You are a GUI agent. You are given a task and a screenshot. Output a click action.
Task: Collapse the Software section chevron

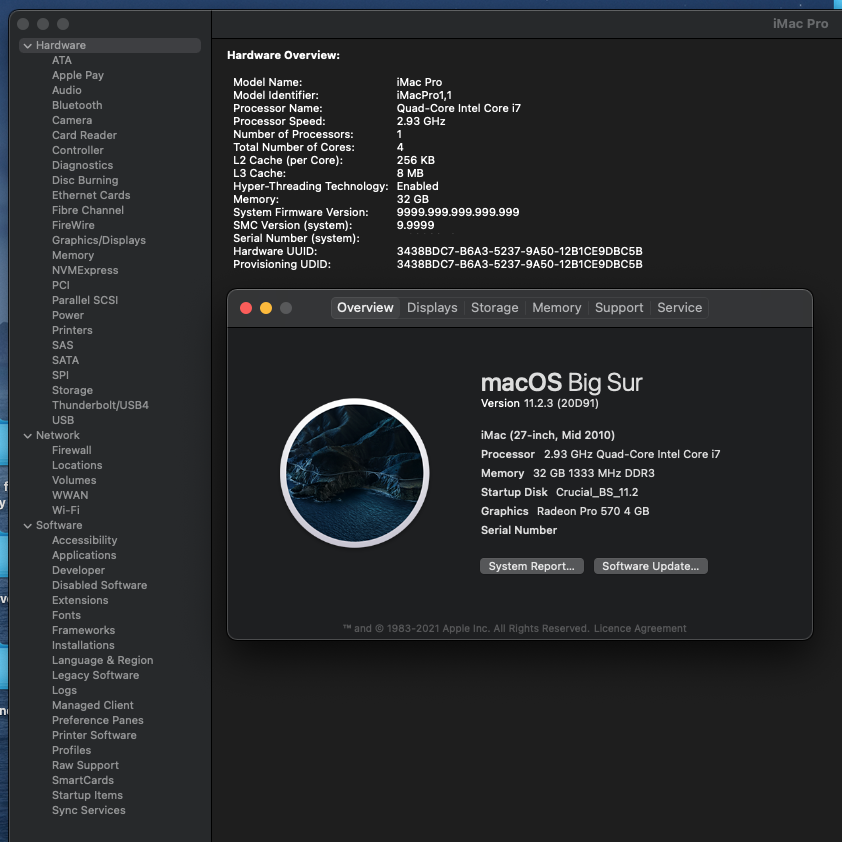pos(27,526)
